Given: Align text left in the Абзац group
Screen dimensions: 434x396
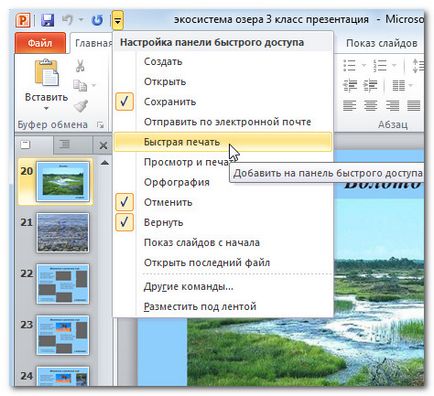Looking at the screenshot, I should [349, 106].
